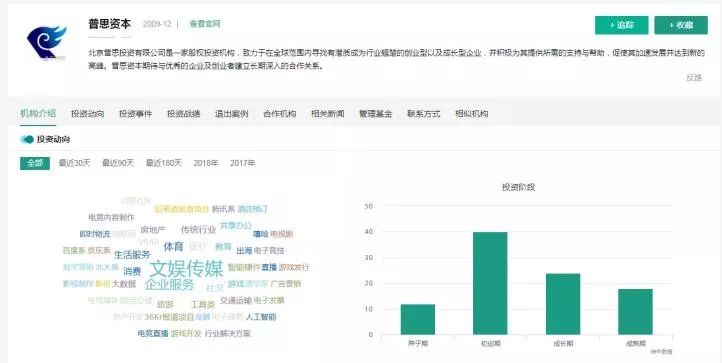Screen dimensions: 722x363
Task: Click the 传统行业 word cloud tag
Action: pyautogui.click(x=198, y=229)
